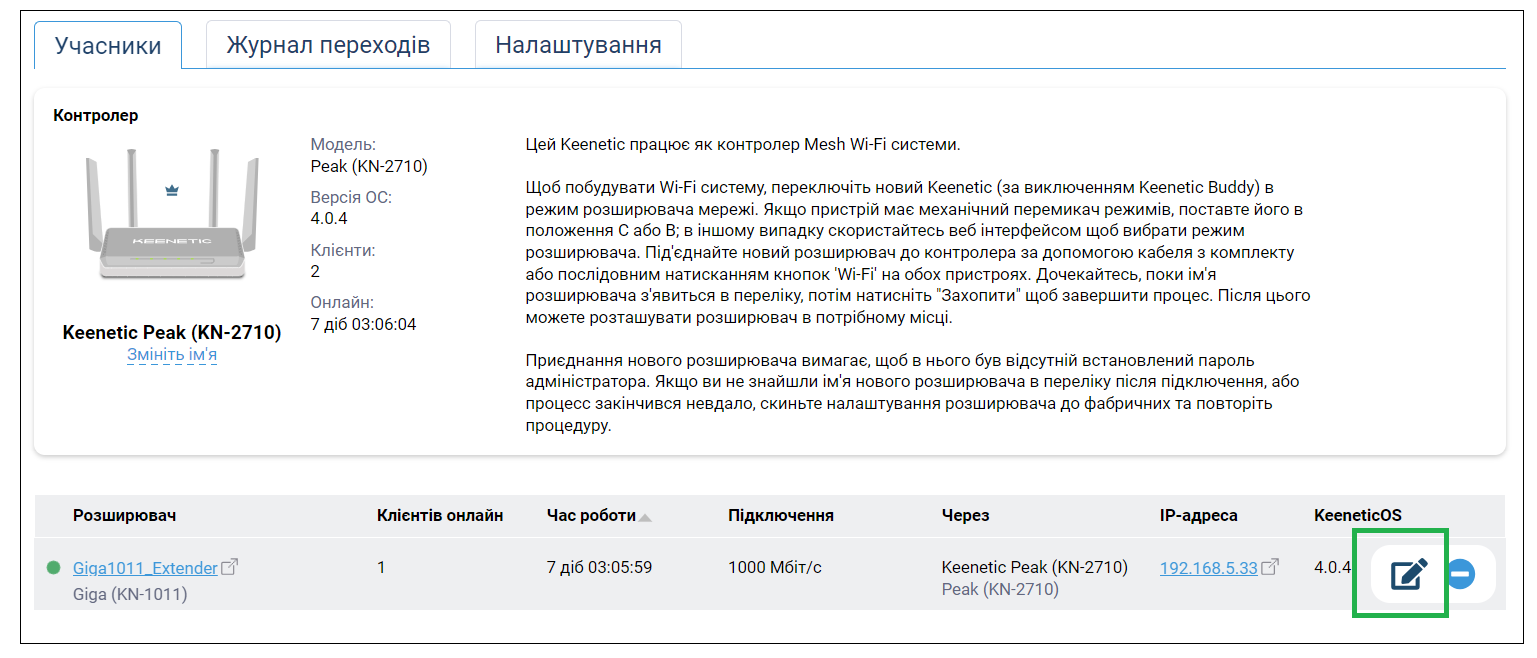1537x658 pixels.
Task: Click the Версія ОС label
Action: click(x=351, y=198)
